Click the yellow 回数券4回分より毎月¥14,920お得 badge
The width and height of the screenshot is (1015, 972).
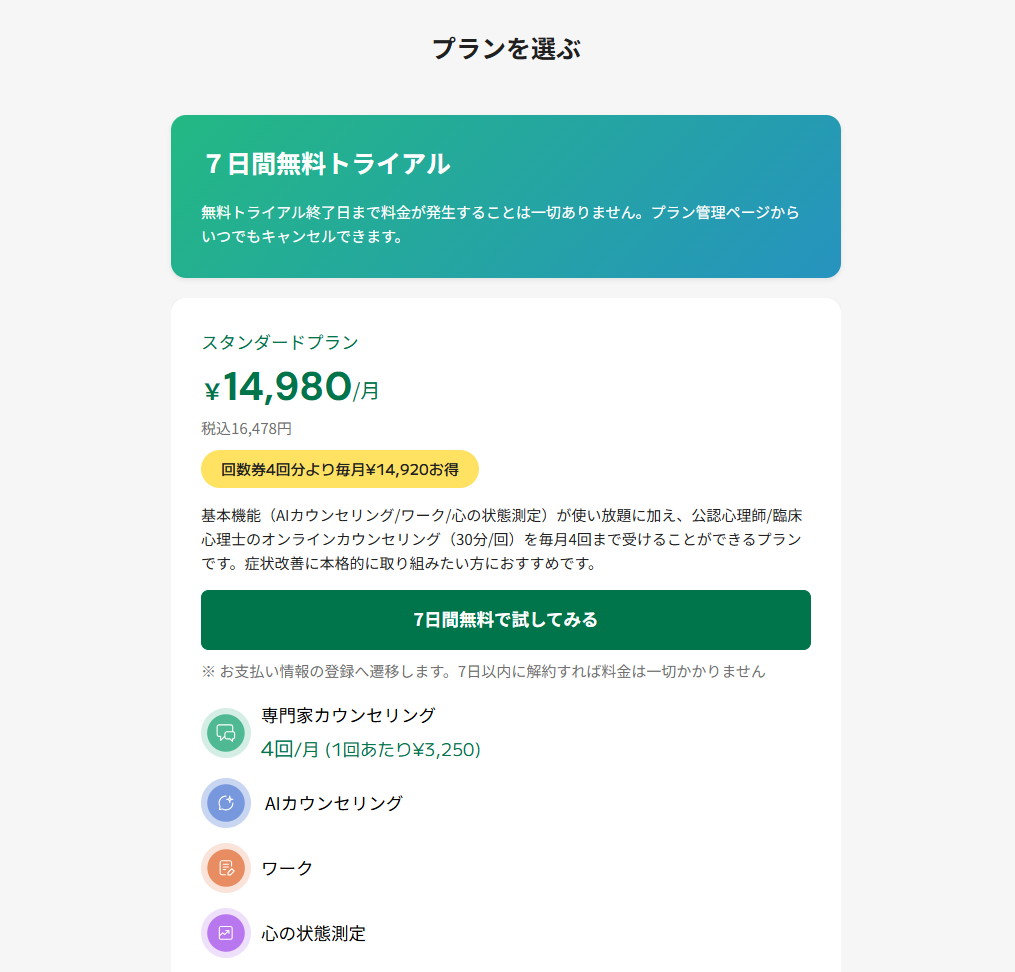point(340,469)
